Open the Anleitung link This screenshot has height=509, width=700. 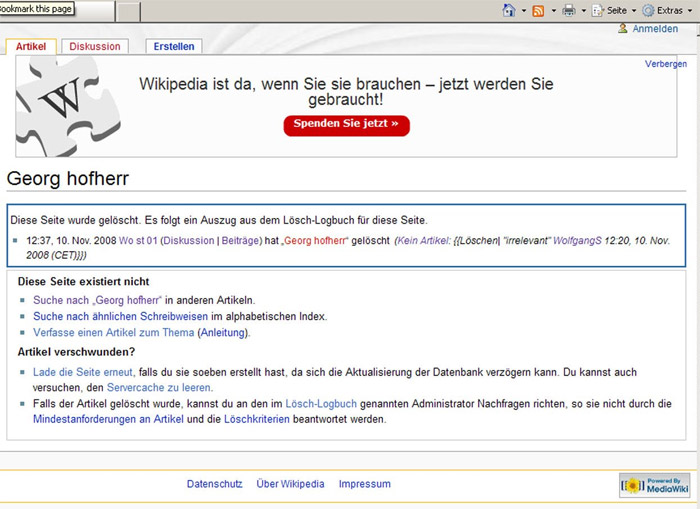223,333
